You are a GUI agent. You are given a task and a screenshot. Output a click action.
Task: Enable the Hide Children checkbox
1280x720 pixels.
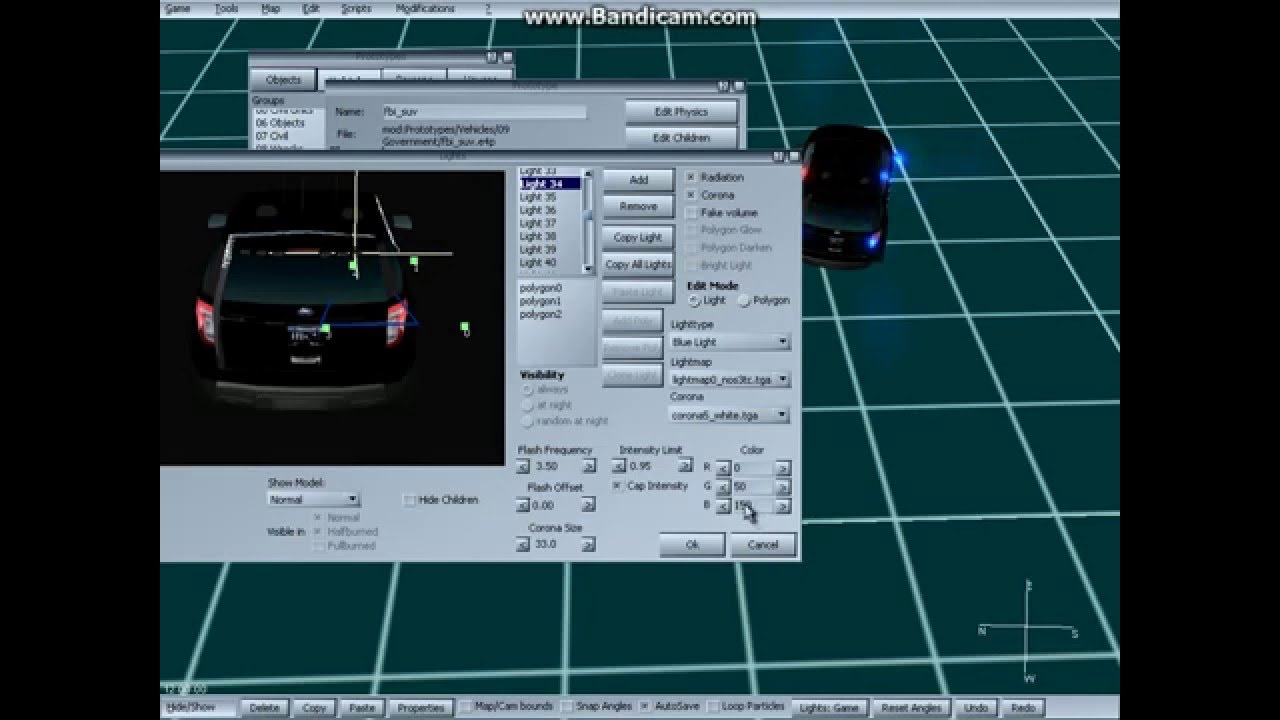(x=409, y=500)
